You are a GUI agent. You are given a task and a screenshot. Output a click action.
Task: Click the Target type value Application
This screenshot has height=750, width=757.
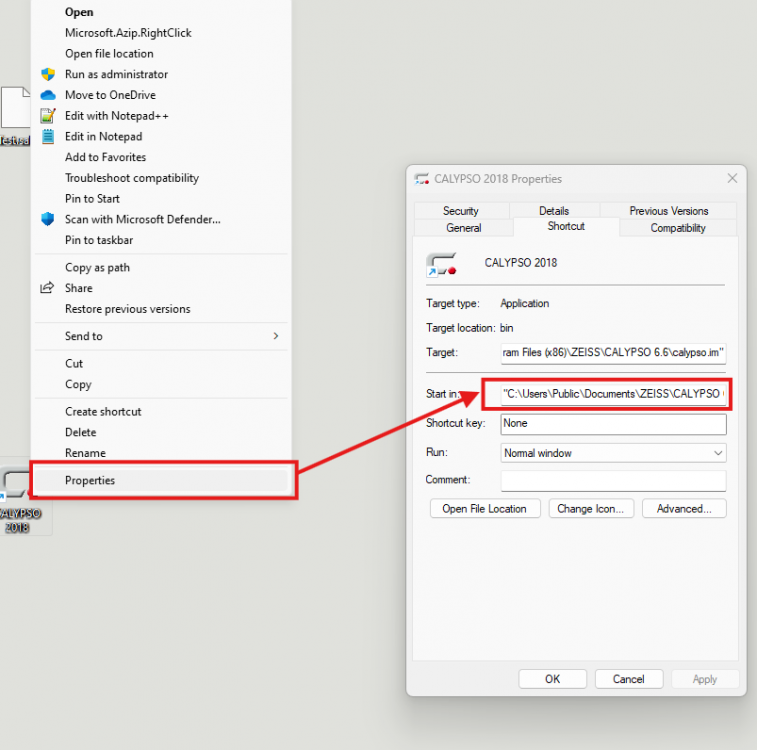pyautogui.click(x=525, y=304)
